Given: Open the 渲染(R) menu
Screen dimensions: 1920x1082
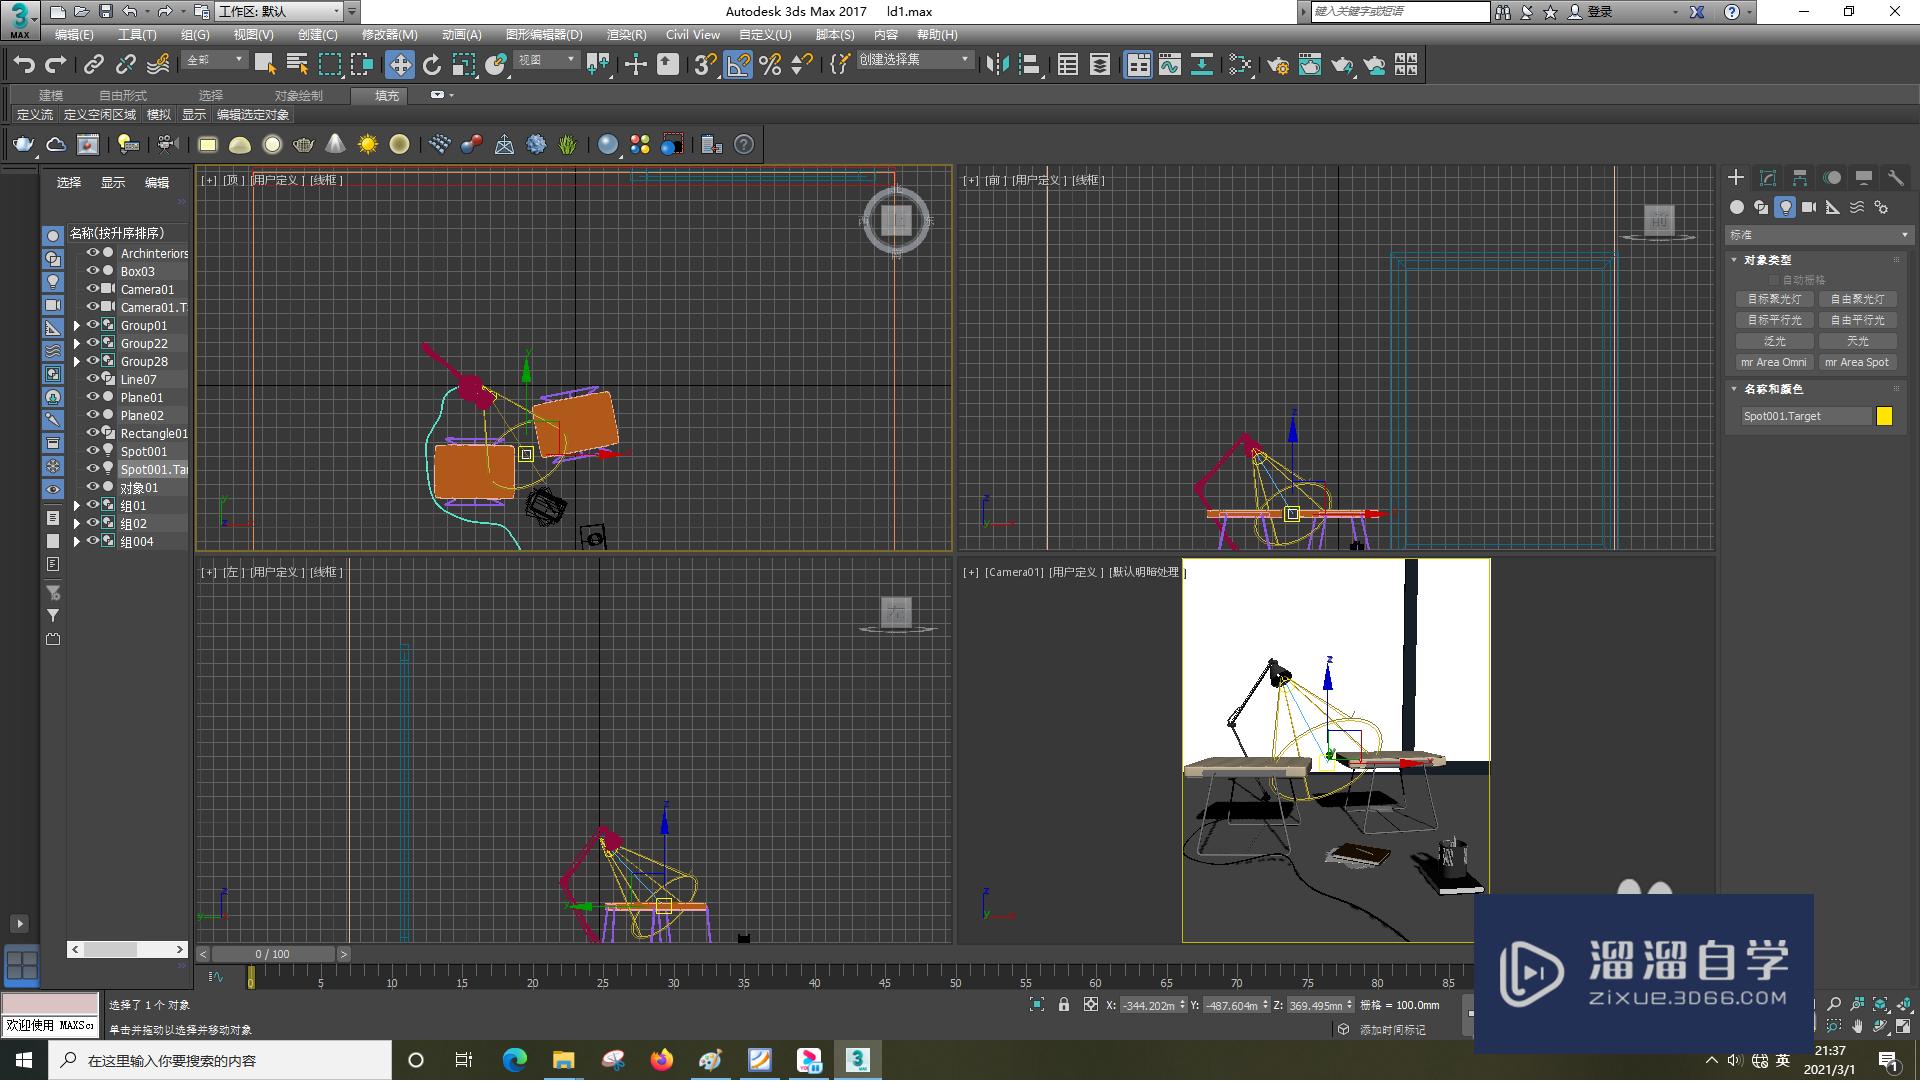Looking at the screenshot, I should [626, 35].
